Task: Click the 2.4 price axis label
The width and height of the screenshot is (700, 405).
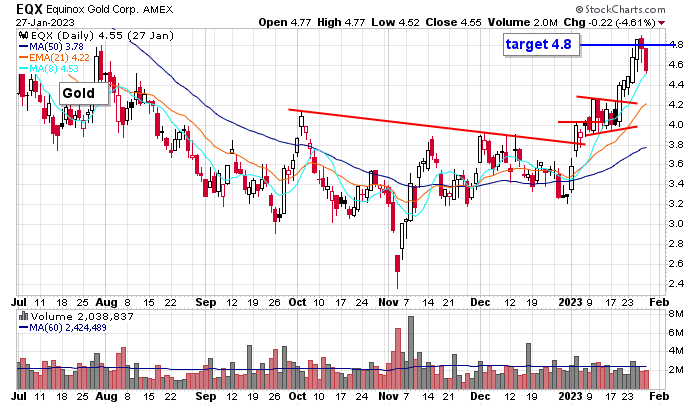Action: tap(677, 284)
